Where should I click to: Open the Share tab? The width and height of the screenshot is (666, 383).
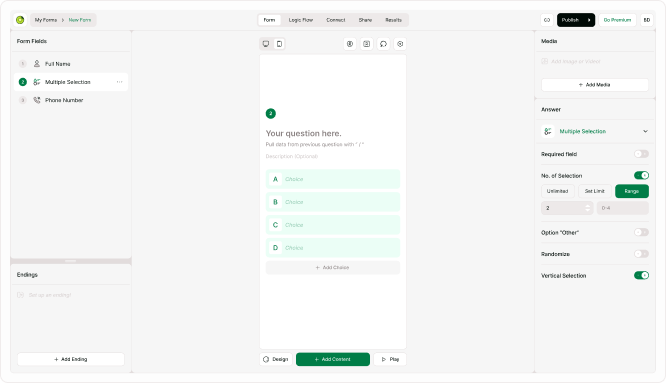pos(365,20)
